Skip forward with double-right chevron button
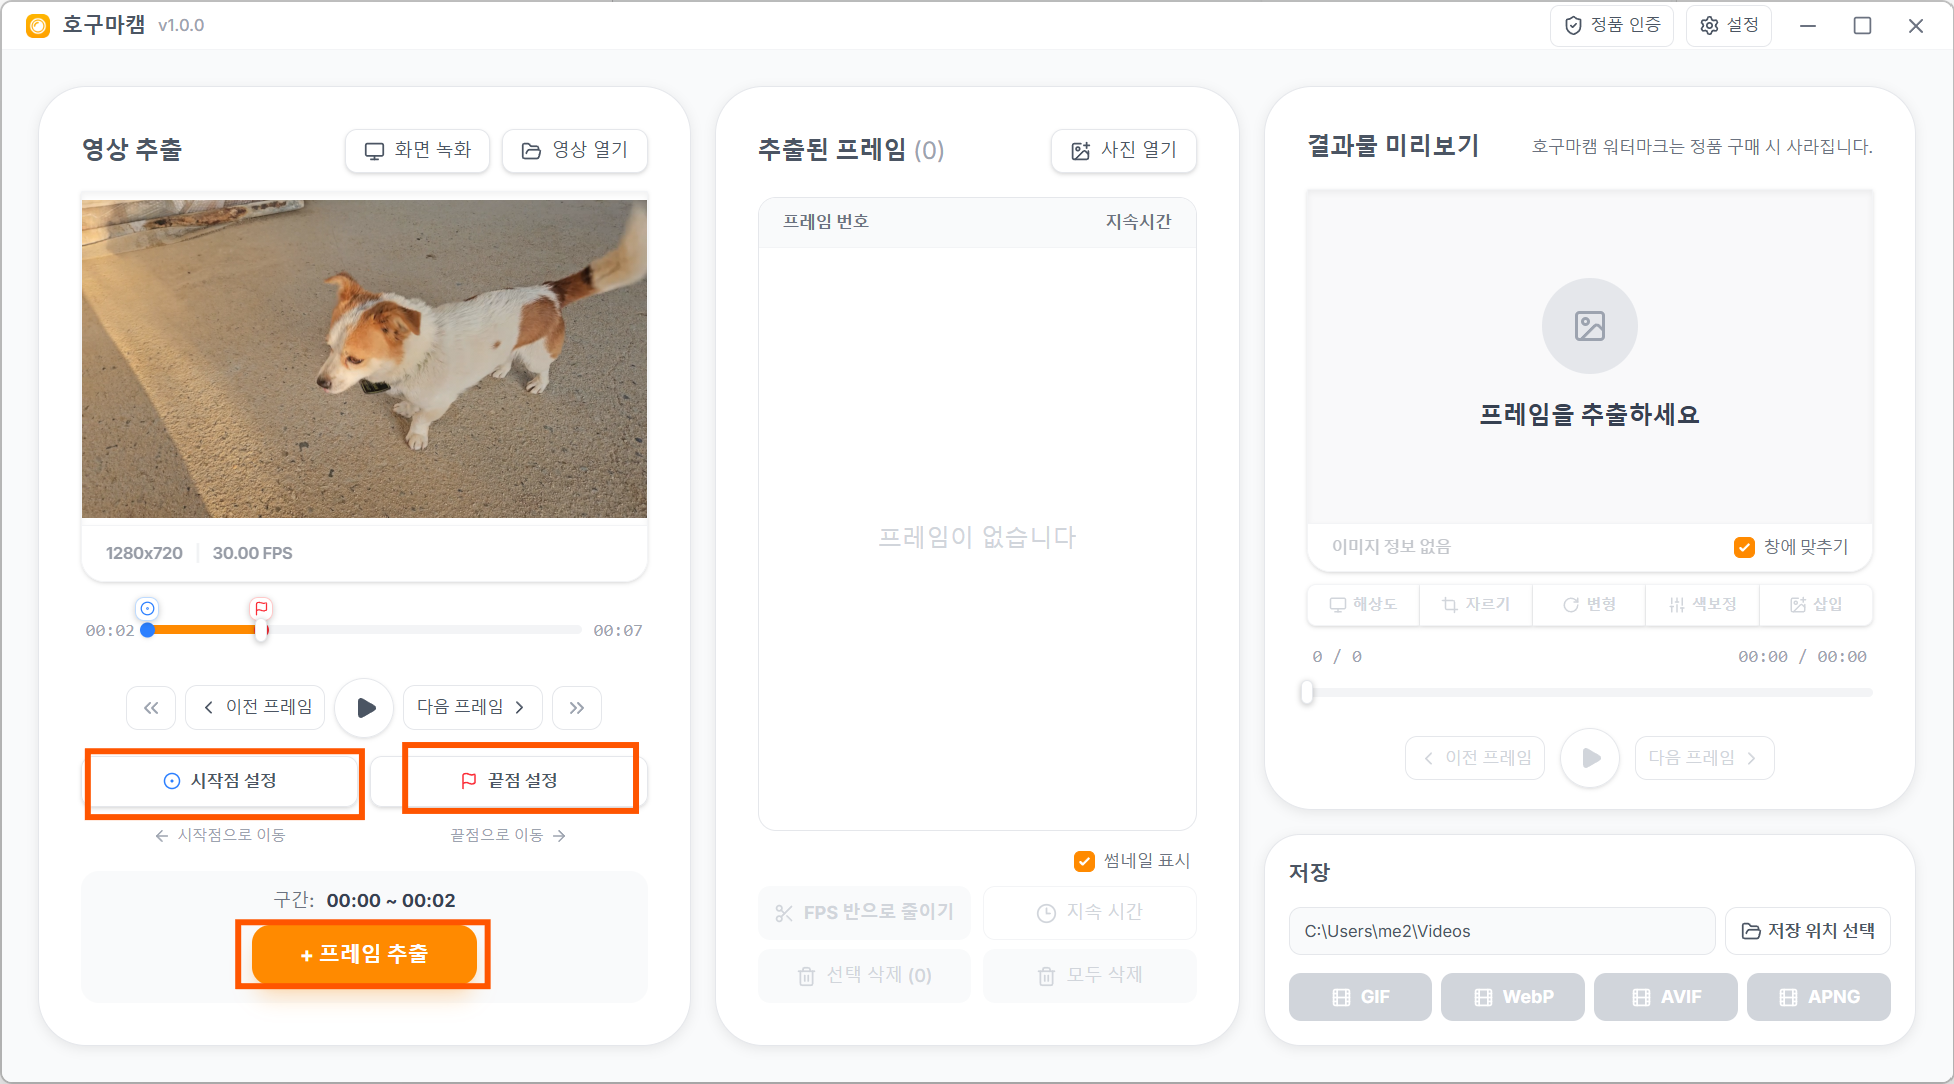Screen dimensions: 1954x1084 (x=577, y=708)
